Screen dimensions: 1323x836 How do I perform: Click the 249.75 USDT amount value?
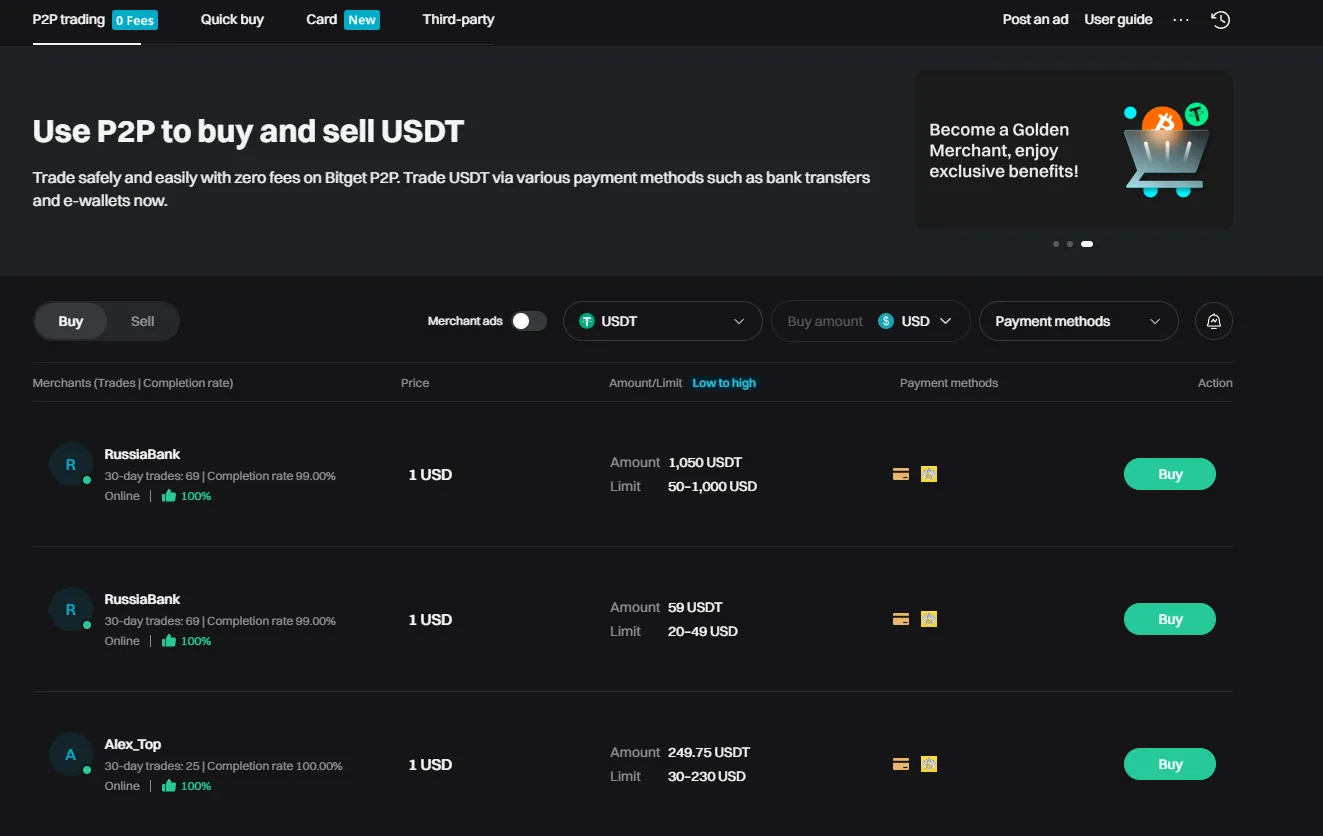(x=709, y=752)
